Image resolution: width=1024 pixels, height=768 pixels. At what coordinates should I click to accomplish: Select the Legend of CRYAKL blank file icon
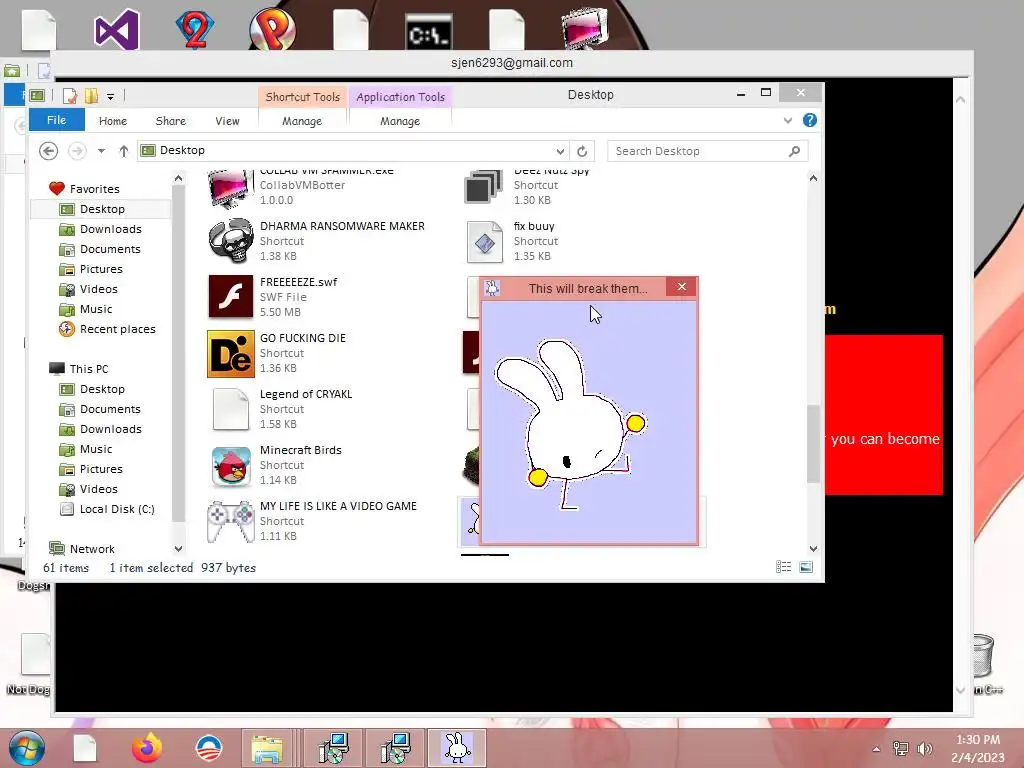[x=231, y=409]
